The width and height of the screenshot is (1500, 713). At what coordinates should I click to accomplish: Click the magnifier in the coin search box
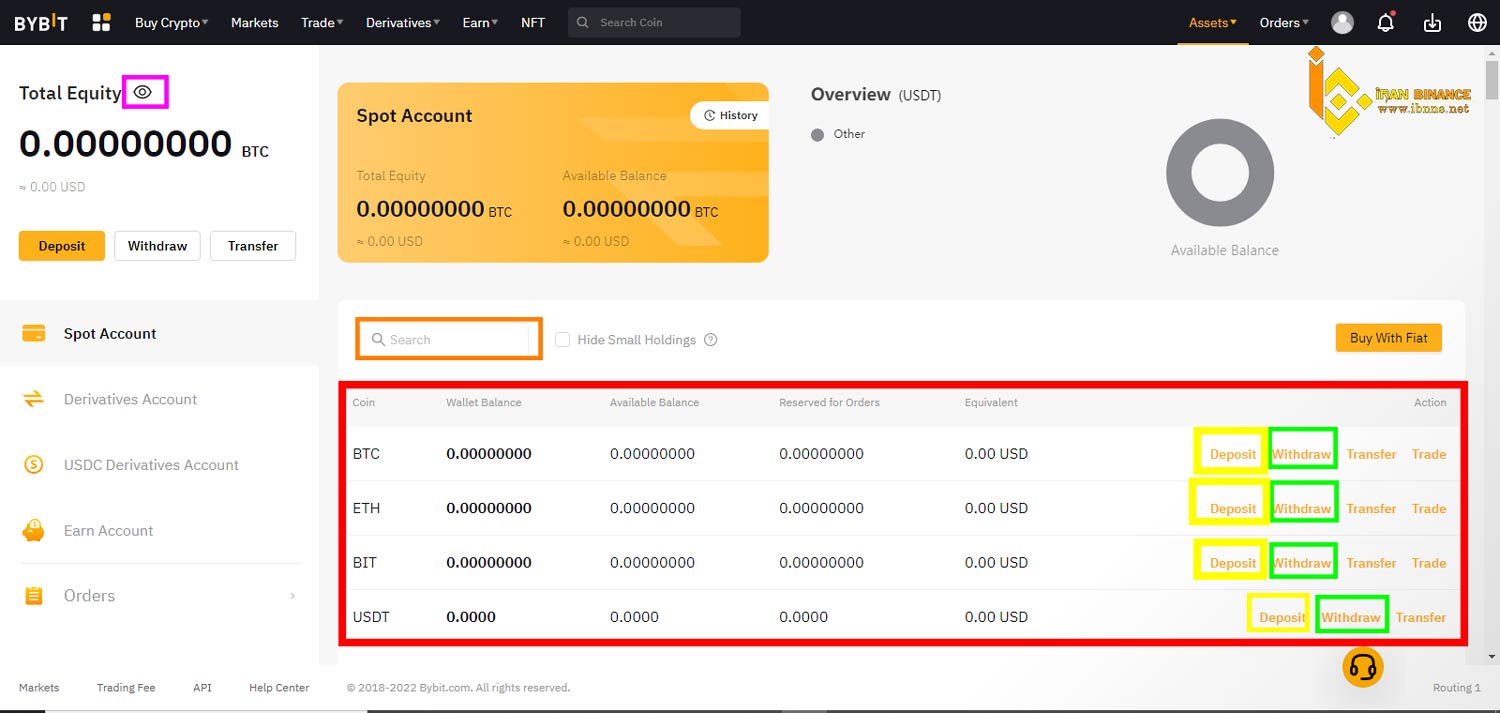378,340
